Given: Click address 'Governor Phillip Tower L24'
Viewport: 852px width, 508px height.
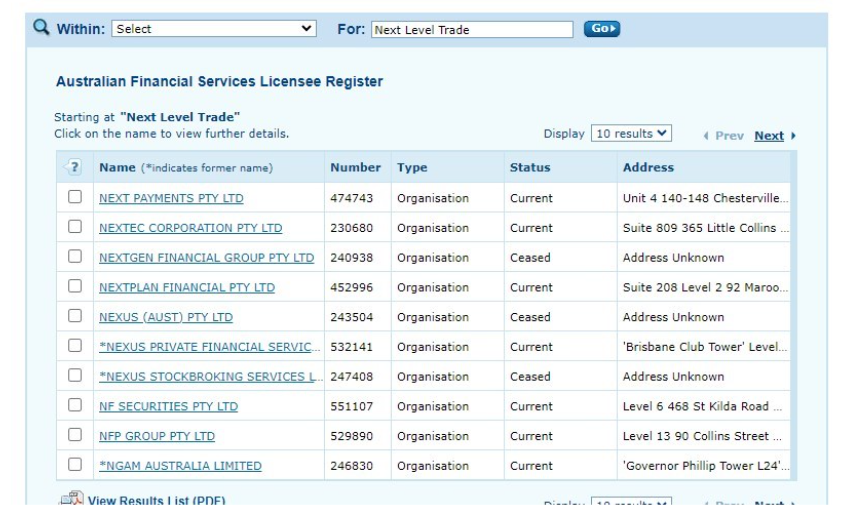Looking at the screenshot, I should coord(706,466).
